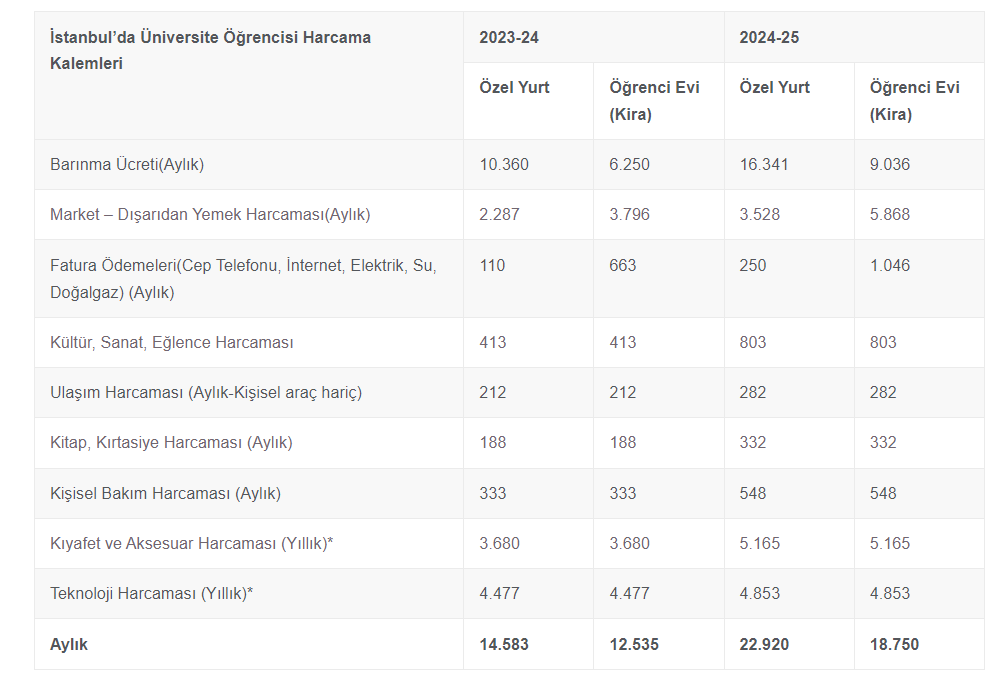Click the Barınma Ücreti(Aylık) row label
Screen dimensions: 1008x684
127,164
